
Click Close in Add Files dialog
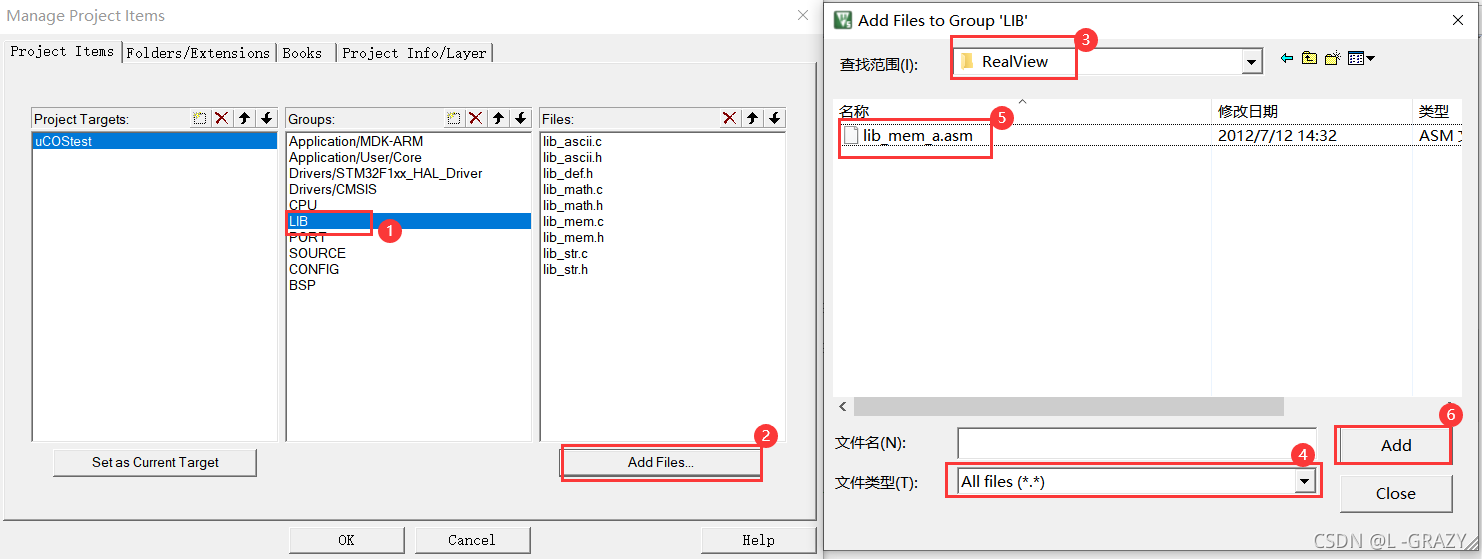click(x=1396, y=493)
